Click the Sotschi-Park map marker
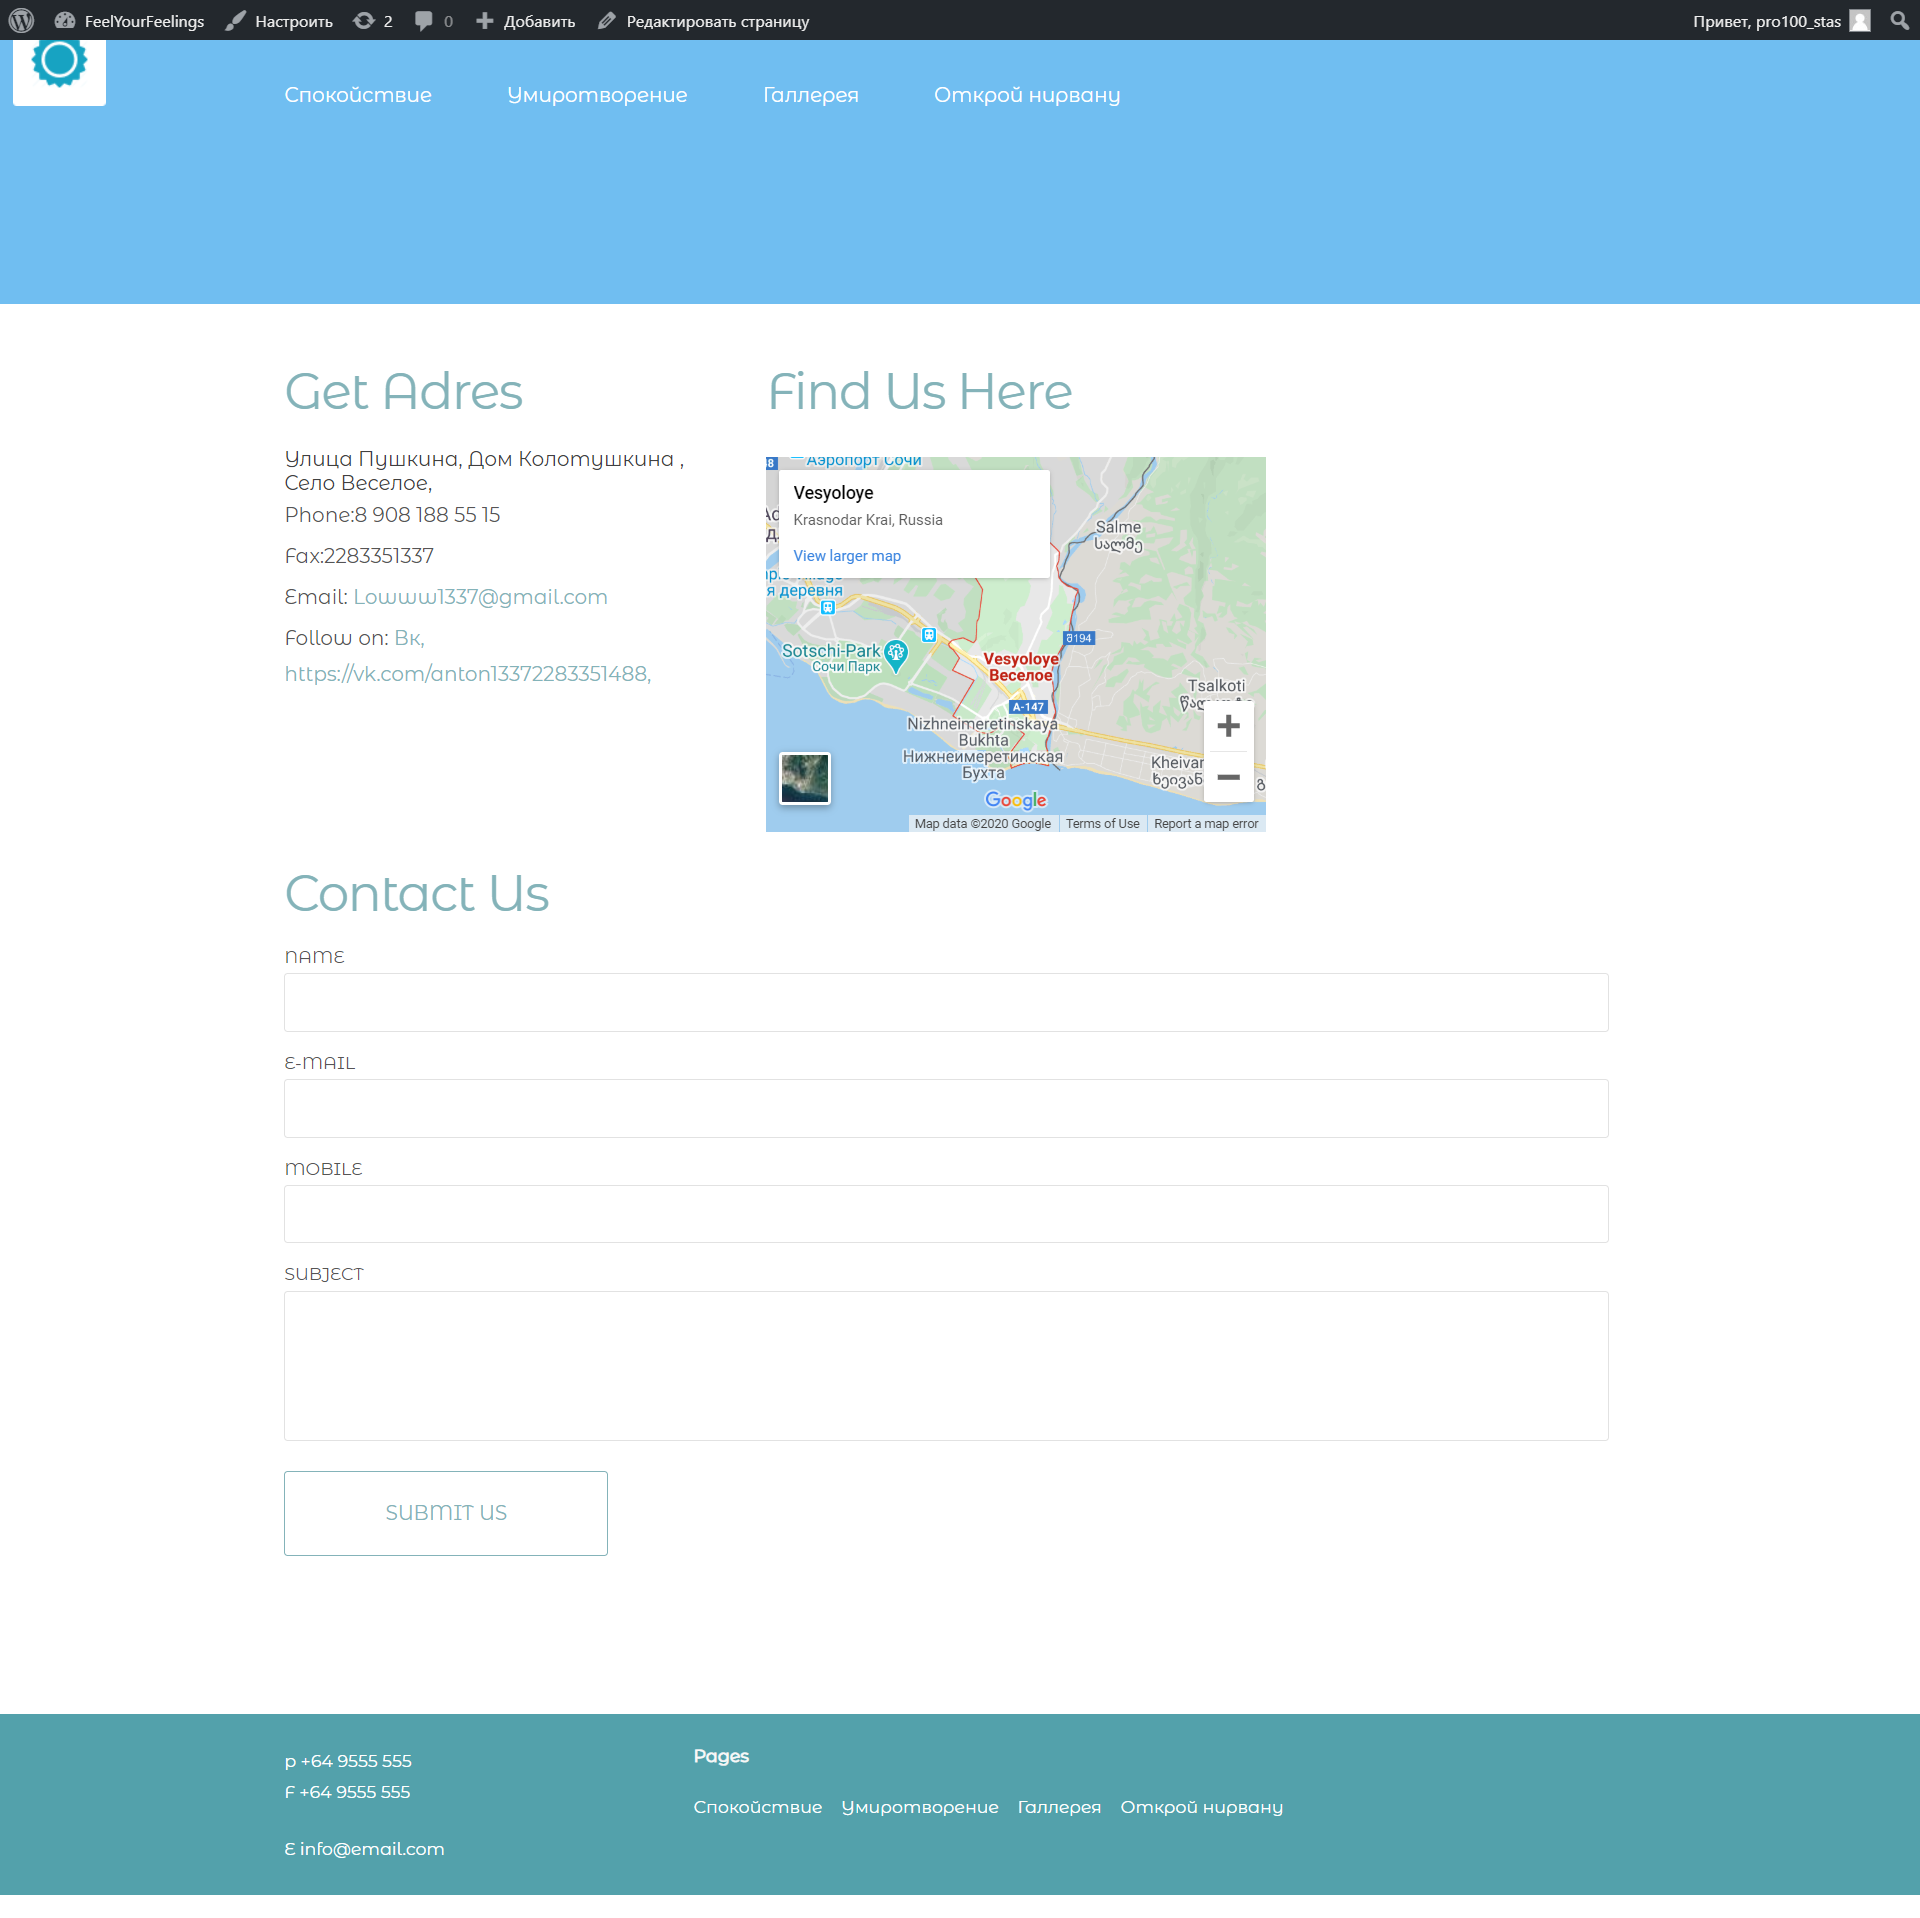The image size is (1920, 1918). pos(896,656)
